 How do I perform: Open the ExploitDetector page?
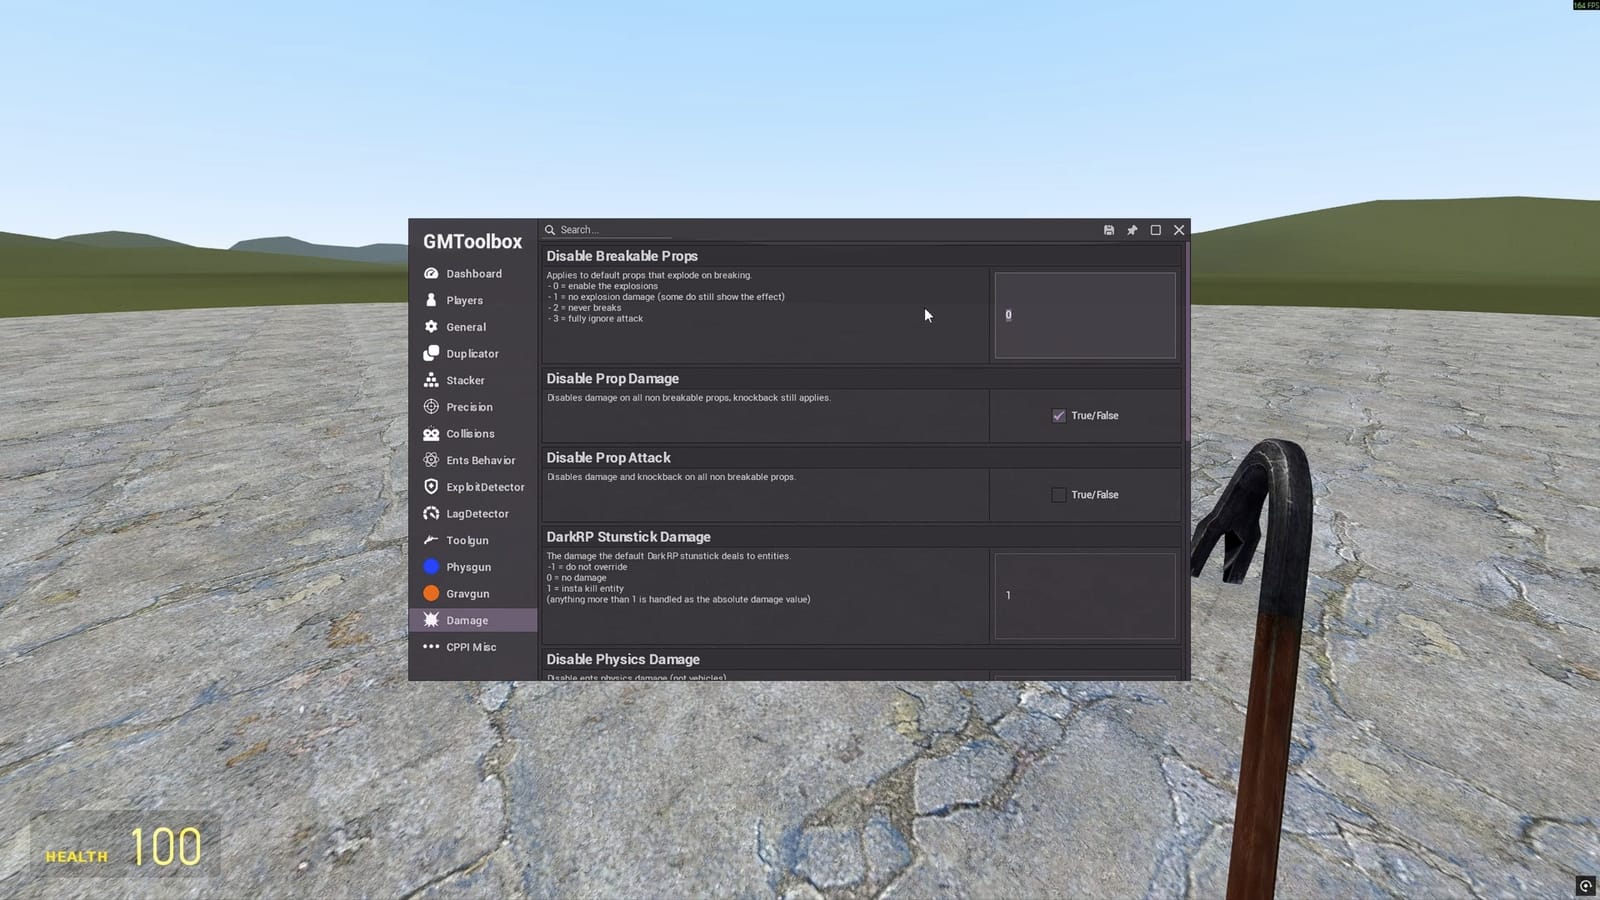tap(473, 487)
